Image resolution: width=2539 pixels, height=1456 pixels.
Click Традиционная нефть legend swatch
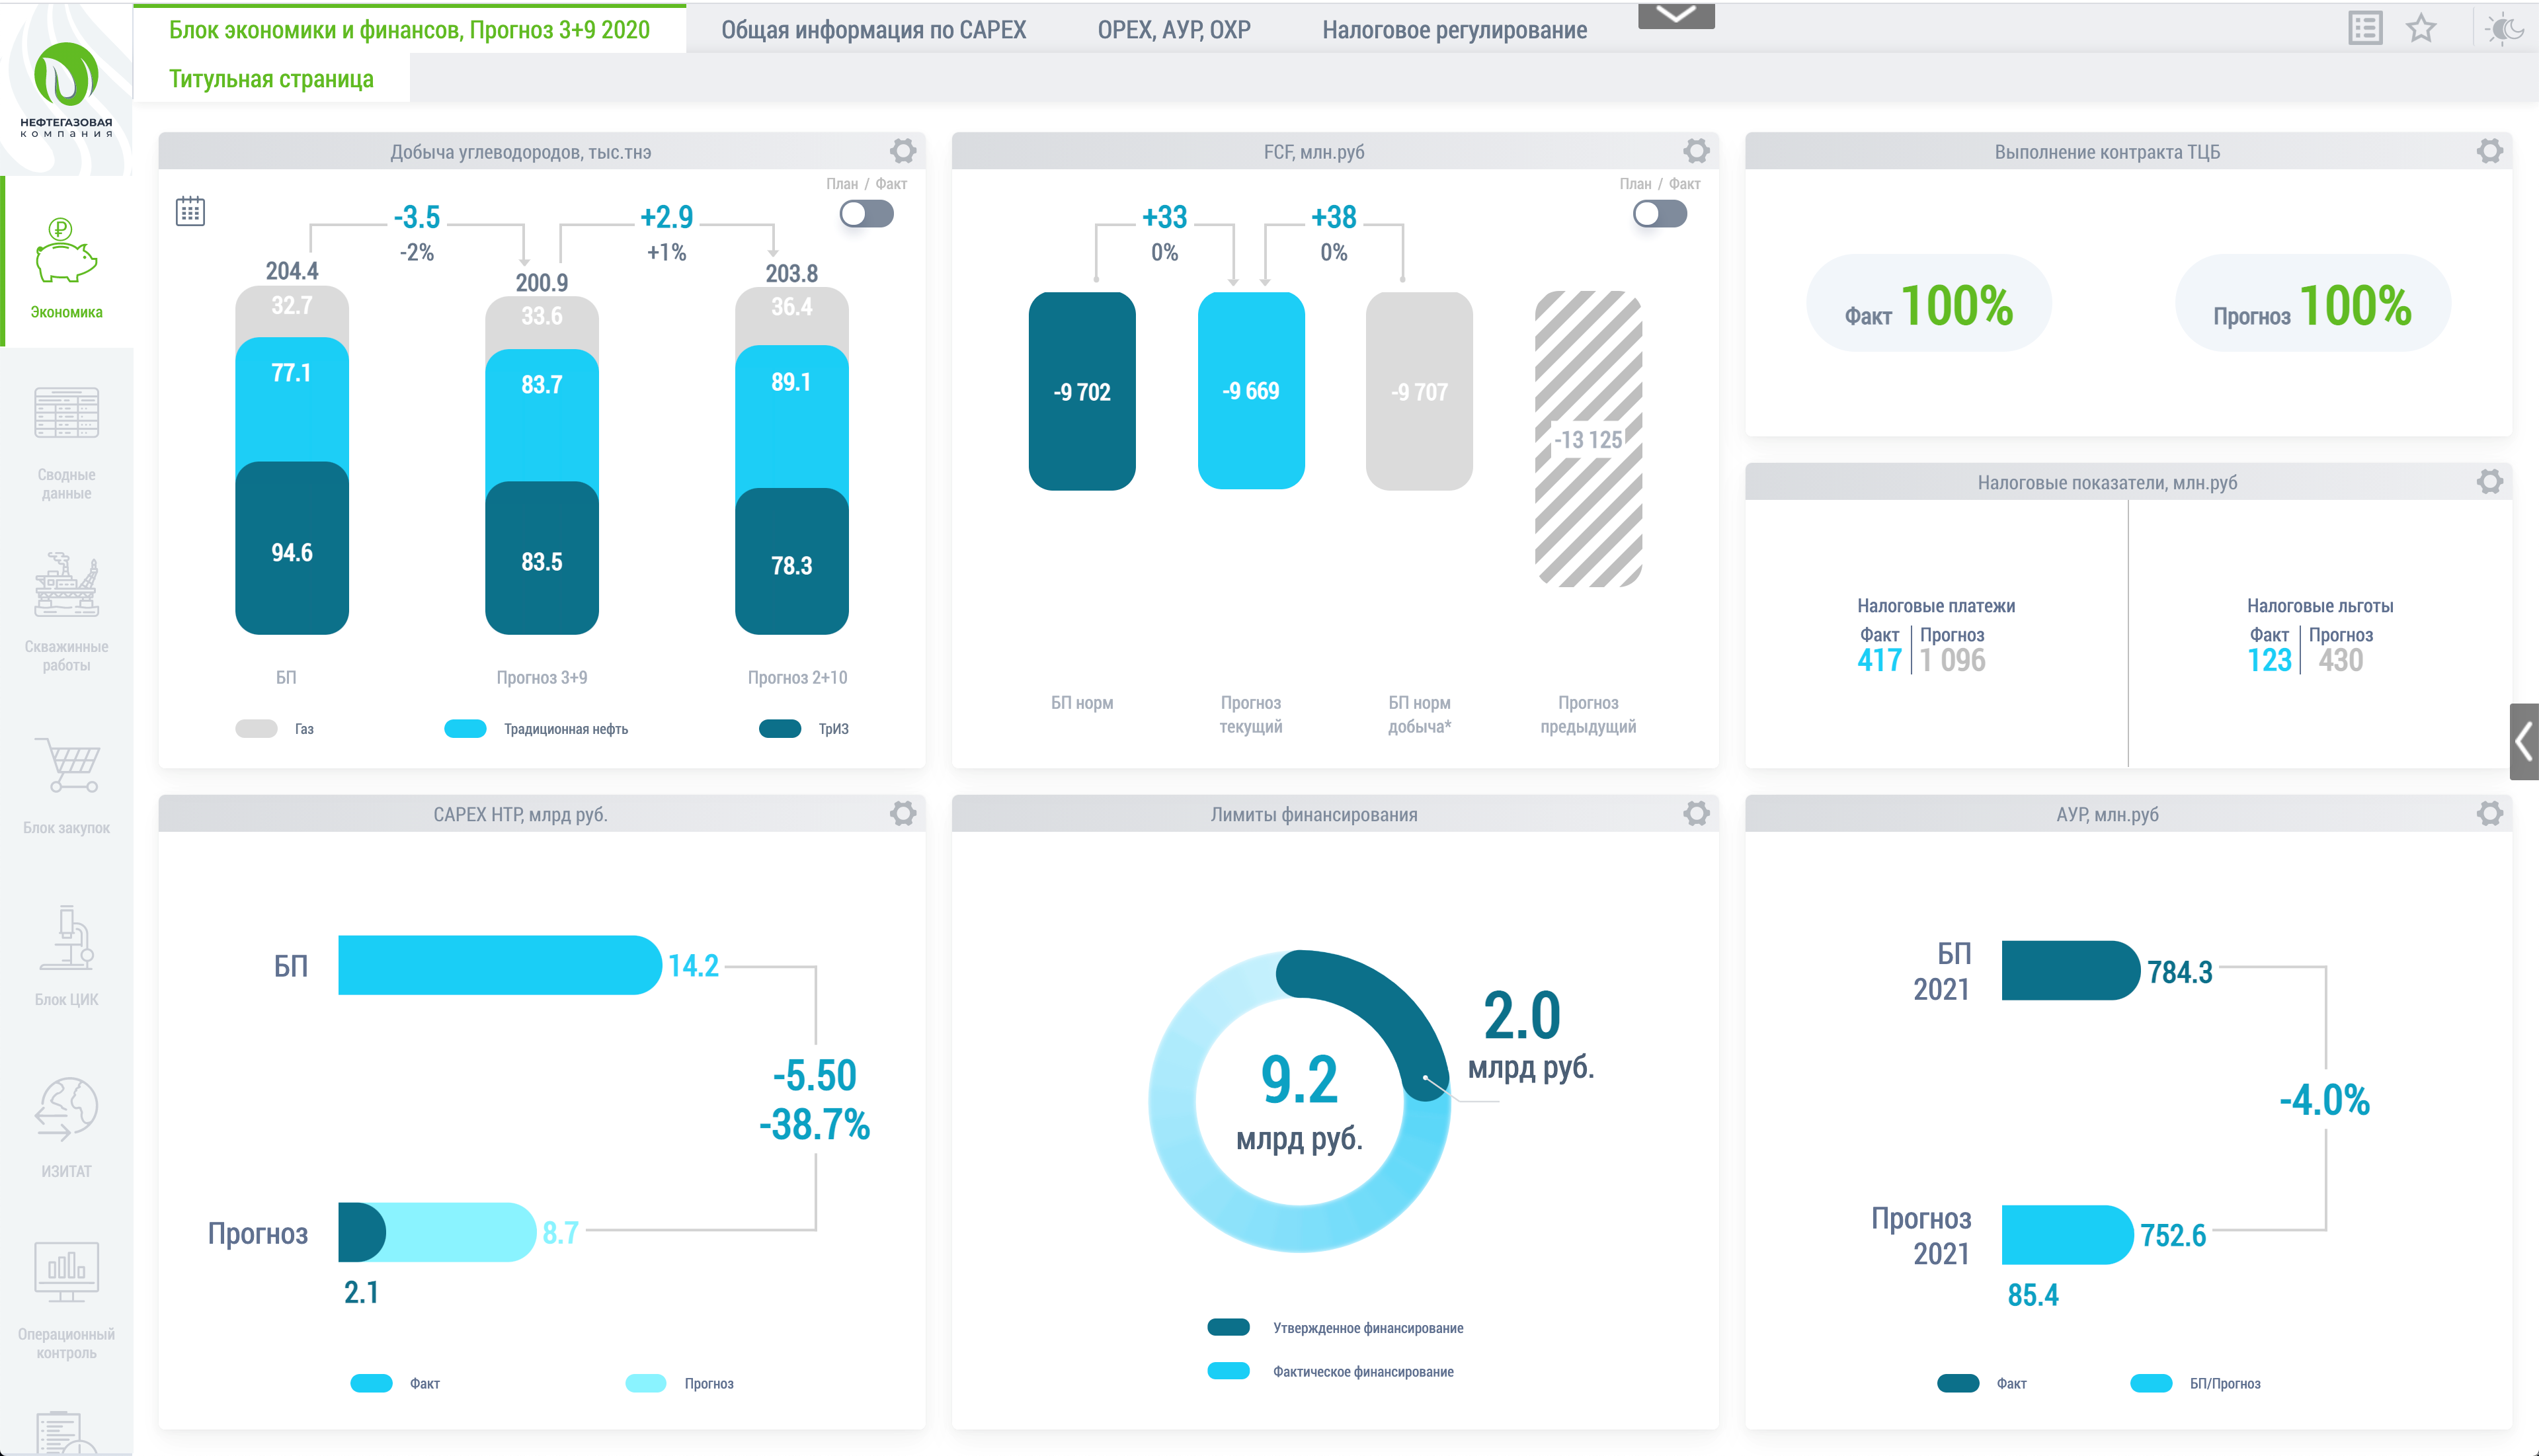(465, 729)
